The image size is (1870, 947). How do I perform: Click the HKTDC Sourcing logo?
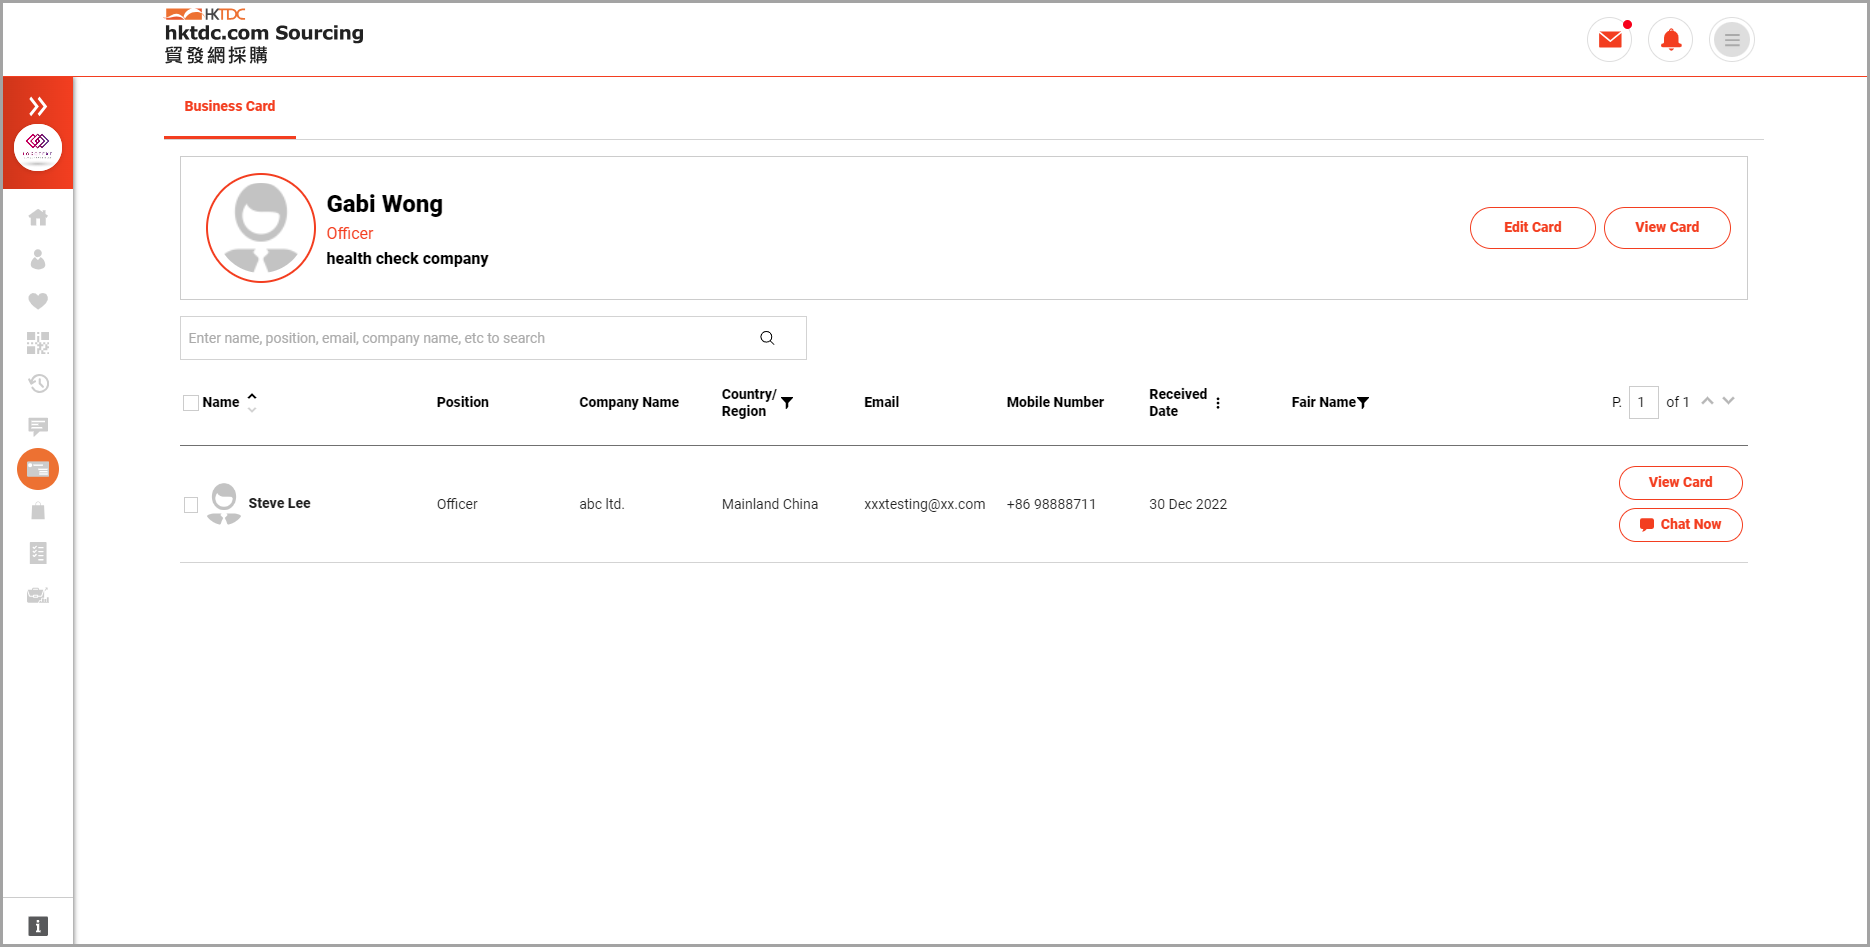click(x=264, y=36)
